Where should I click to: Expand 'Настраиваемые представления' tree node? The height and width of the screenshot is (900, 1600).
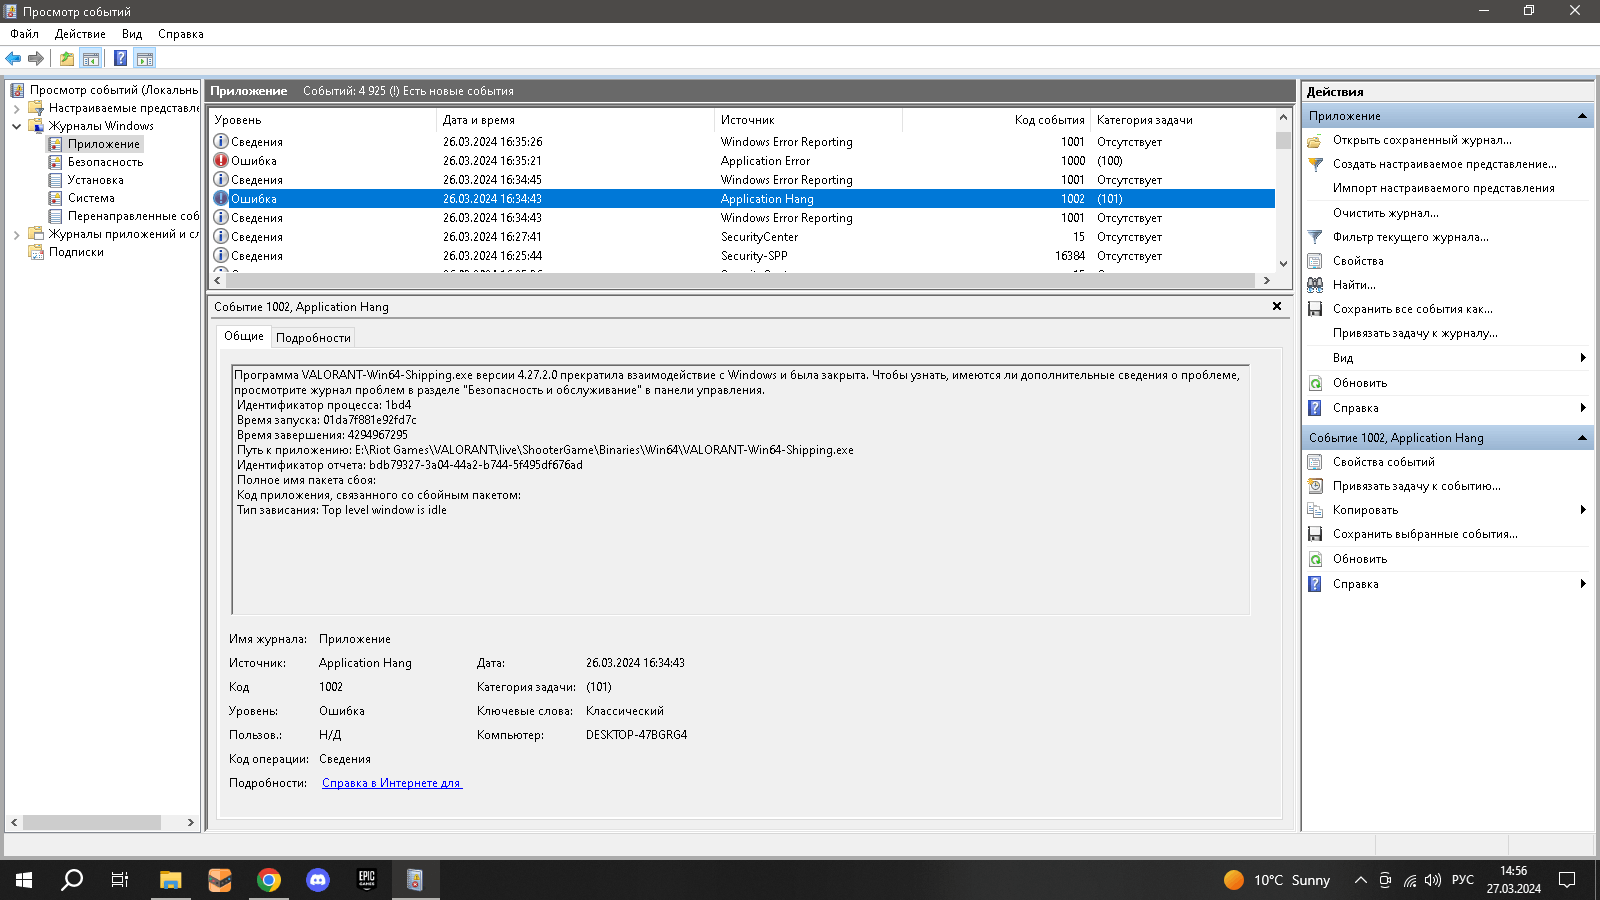click(x=16, y=108)
